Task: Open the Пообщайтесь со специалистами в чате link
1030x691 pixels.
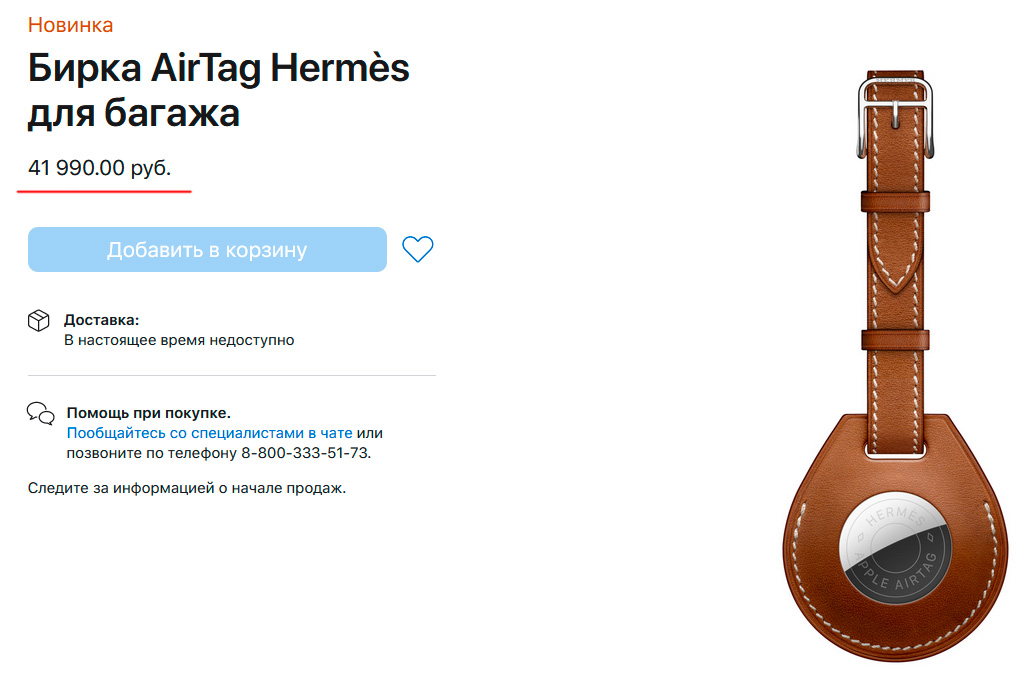Action: pos(210,433)
